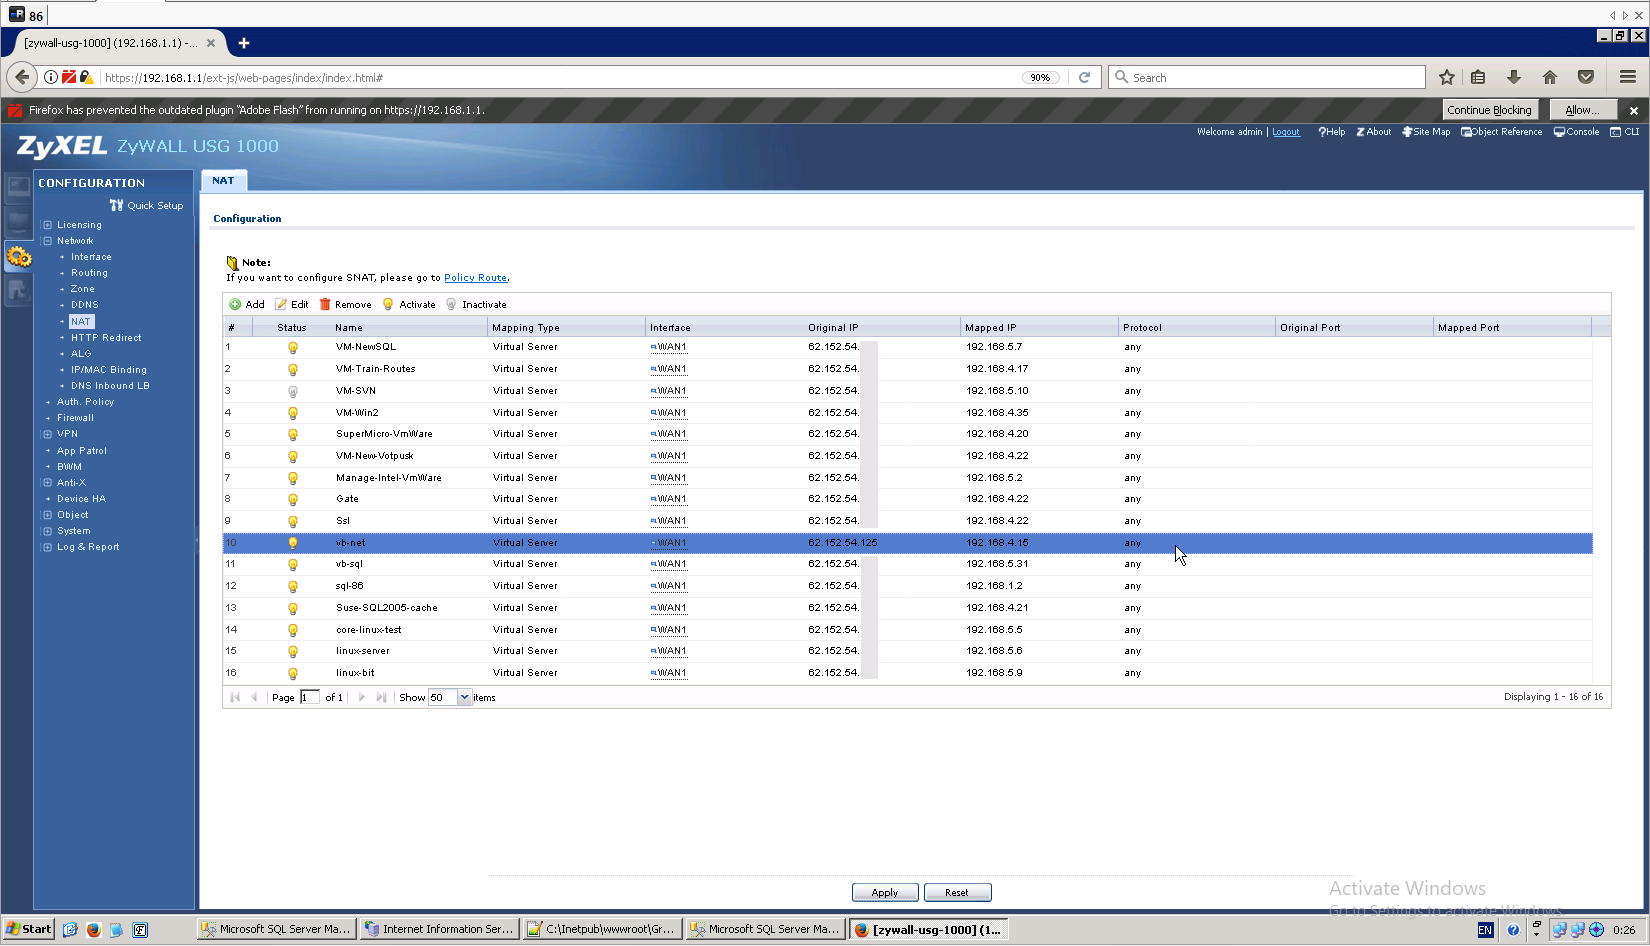This screenshot has height=946, width=1650.
Task: Click the Firefox search box
Action: click(1267, 77)
